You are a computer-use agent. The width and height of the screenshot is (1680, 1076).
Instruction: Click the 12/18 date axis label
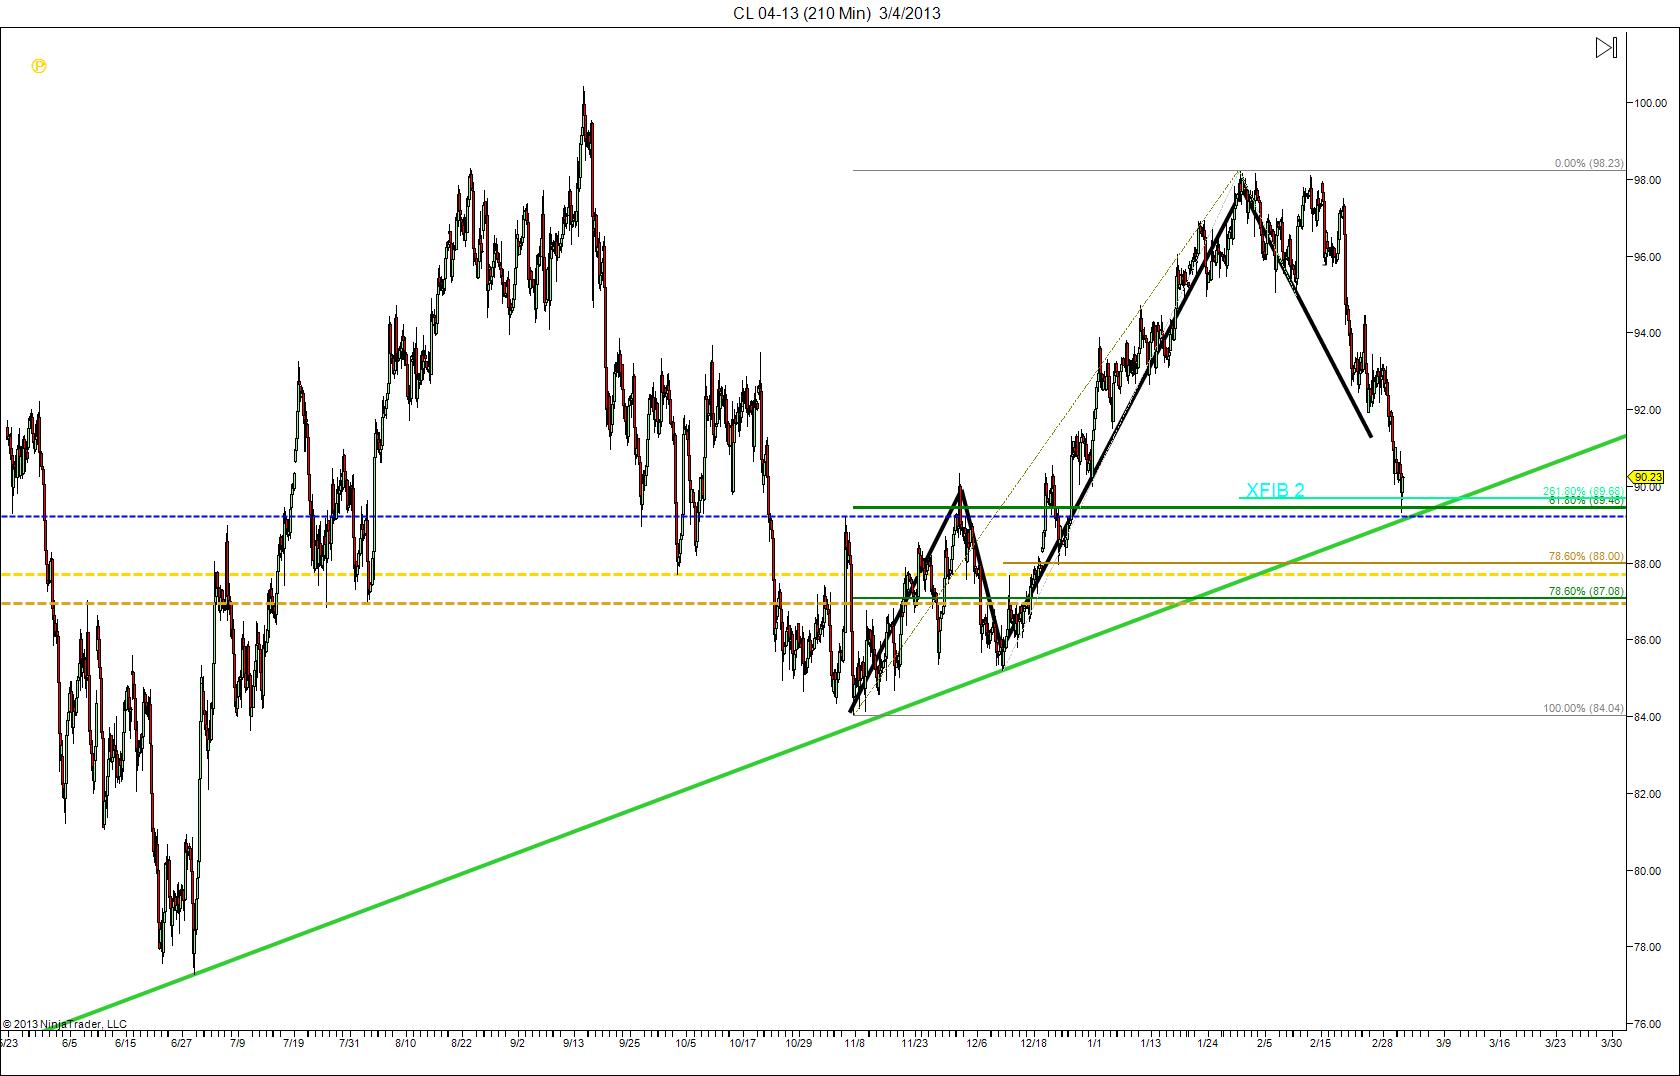[1033, 1043]
